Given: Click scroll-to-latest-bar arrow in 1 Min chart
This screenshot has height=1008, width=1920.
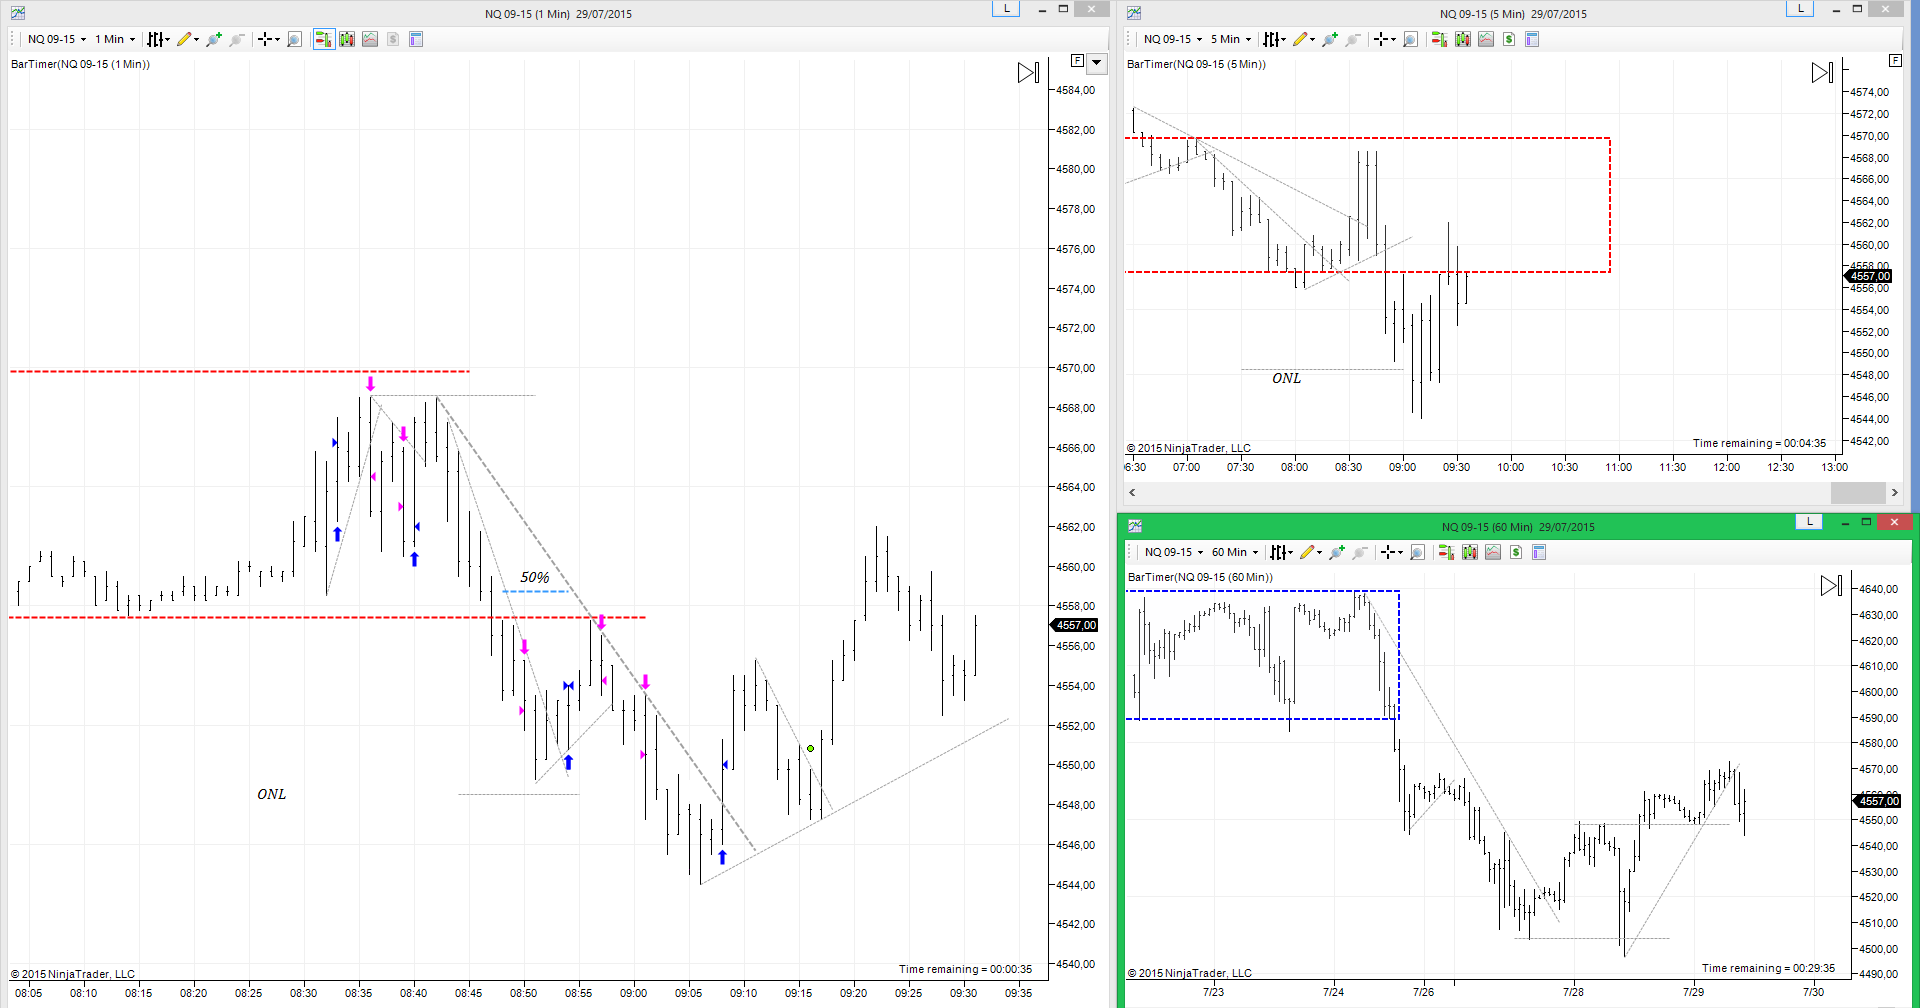Looking at the screenshot, I should pyautogui.click(x=1028, y=73).
